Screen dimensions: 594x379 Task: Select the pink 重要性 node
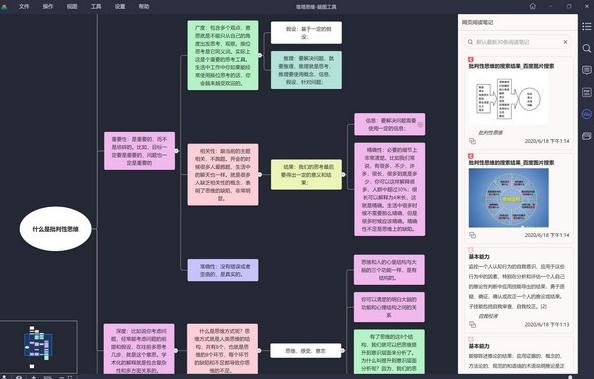pos(139,151)
